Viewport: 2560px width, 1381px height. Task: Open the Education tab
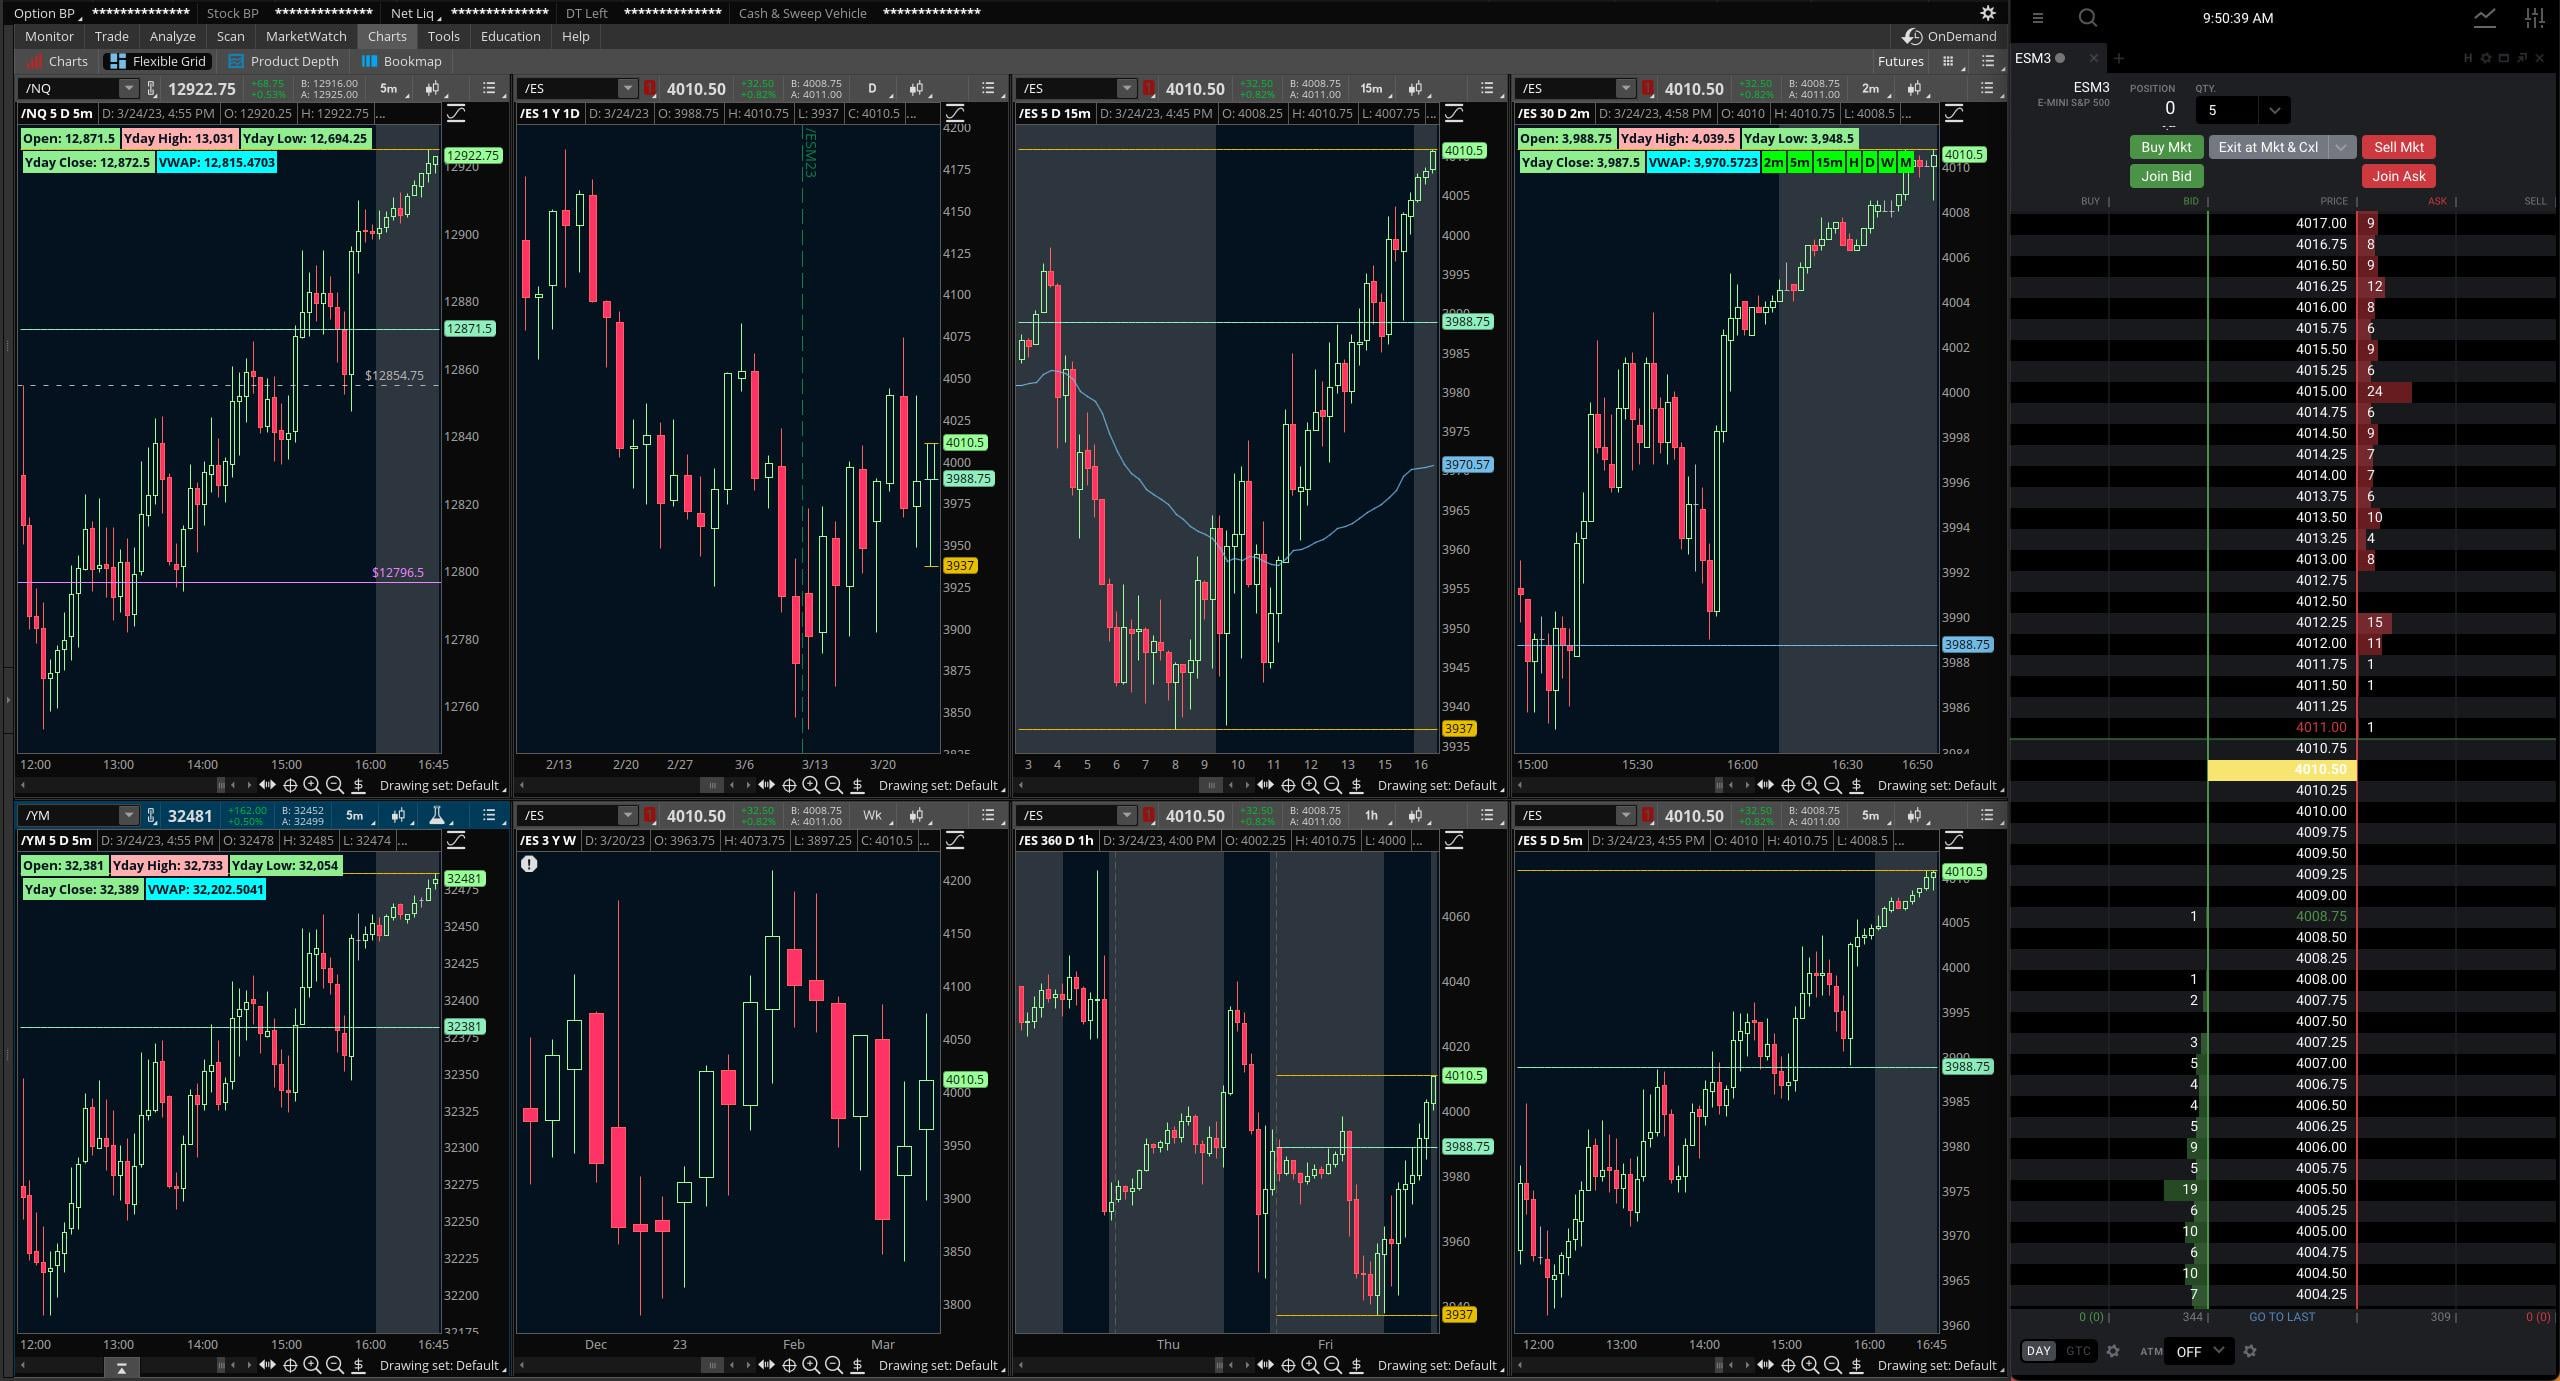(510, 36)
